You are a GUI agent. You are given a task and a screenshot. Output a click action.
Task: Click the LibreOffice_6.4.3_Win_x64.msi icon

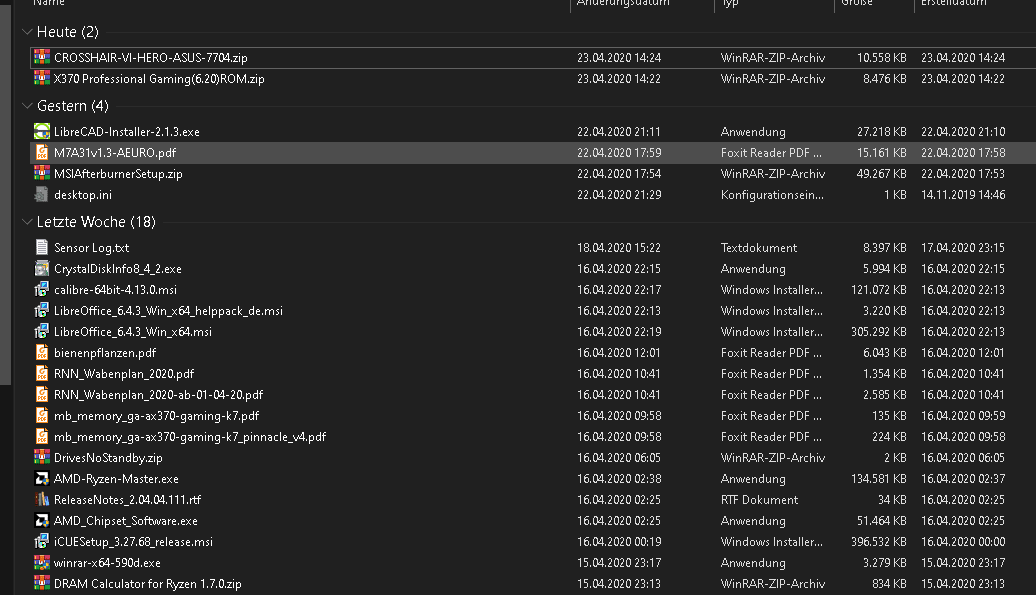[42, 332]
